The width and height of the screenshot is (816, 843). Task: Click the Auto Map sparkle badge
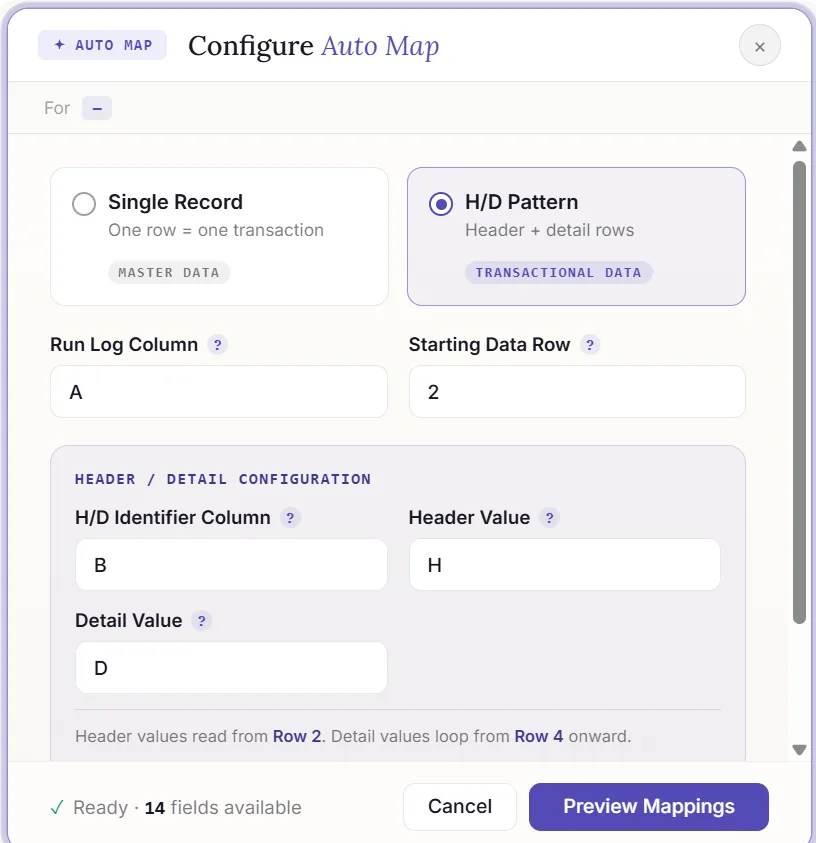pos(102,45)
